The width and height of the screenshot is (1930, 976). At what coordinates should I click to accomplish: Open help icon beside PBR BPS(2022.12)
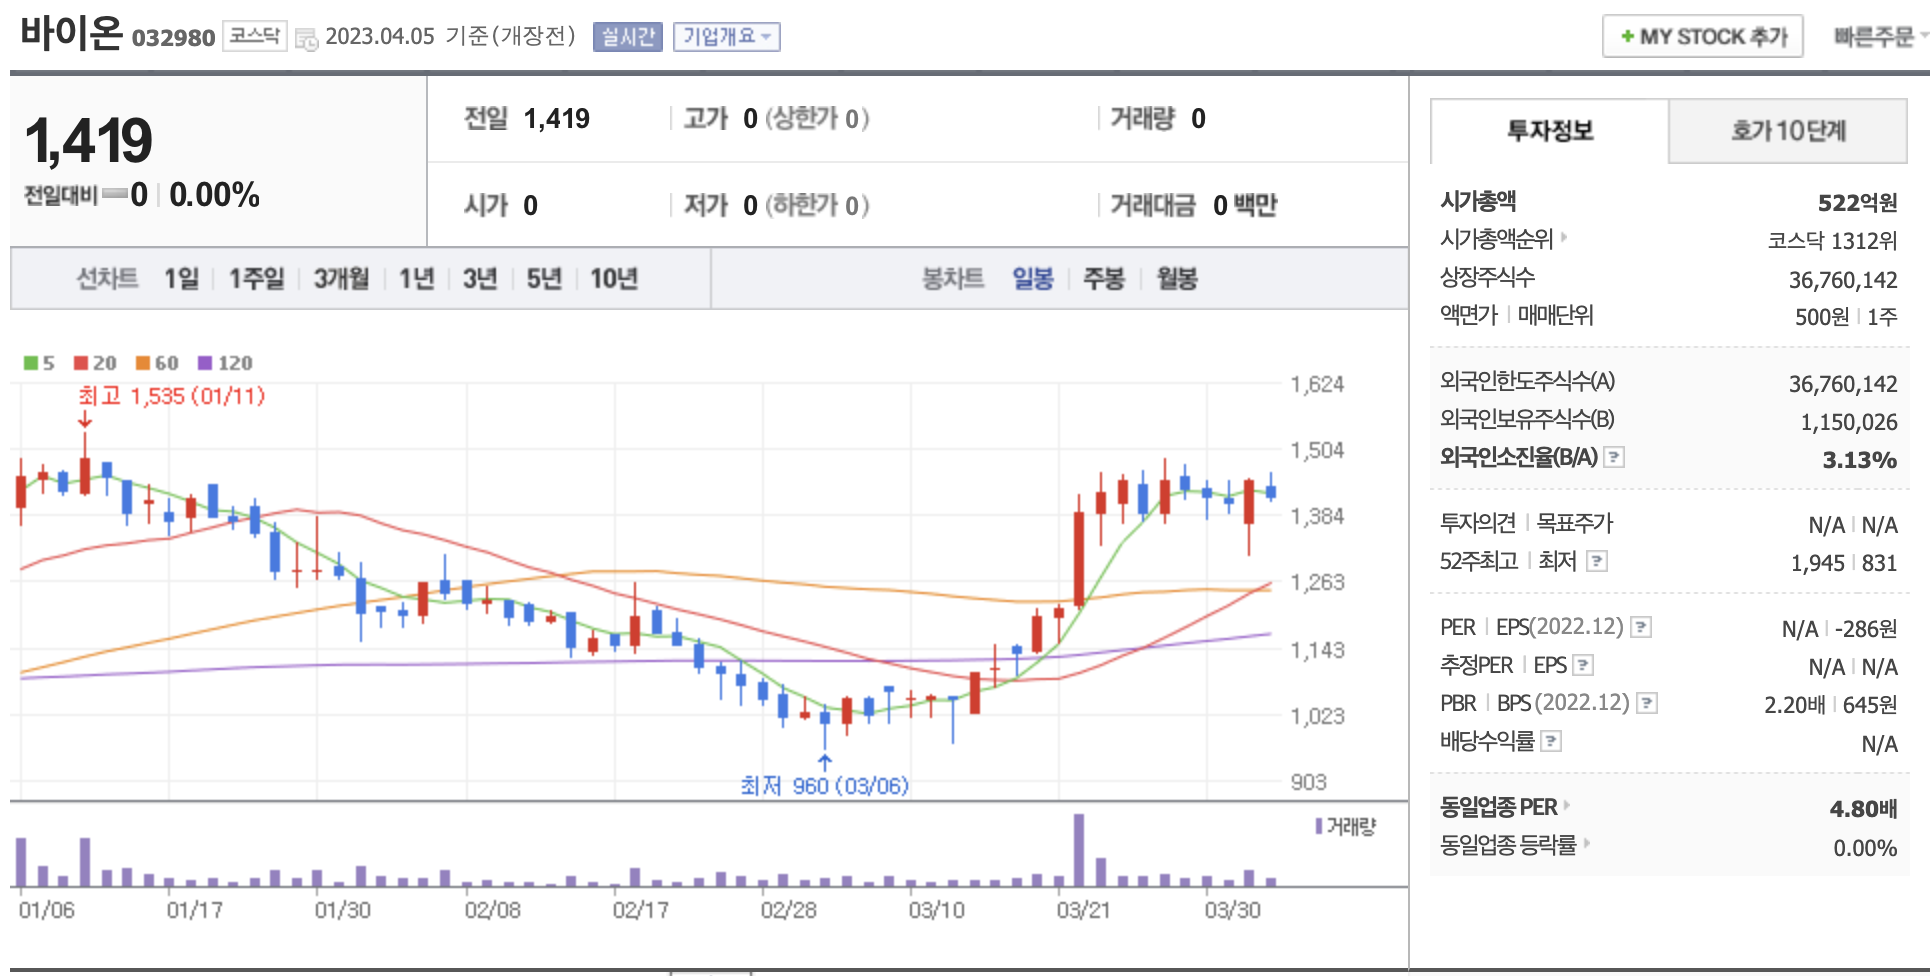click(x=1647, y=703)
